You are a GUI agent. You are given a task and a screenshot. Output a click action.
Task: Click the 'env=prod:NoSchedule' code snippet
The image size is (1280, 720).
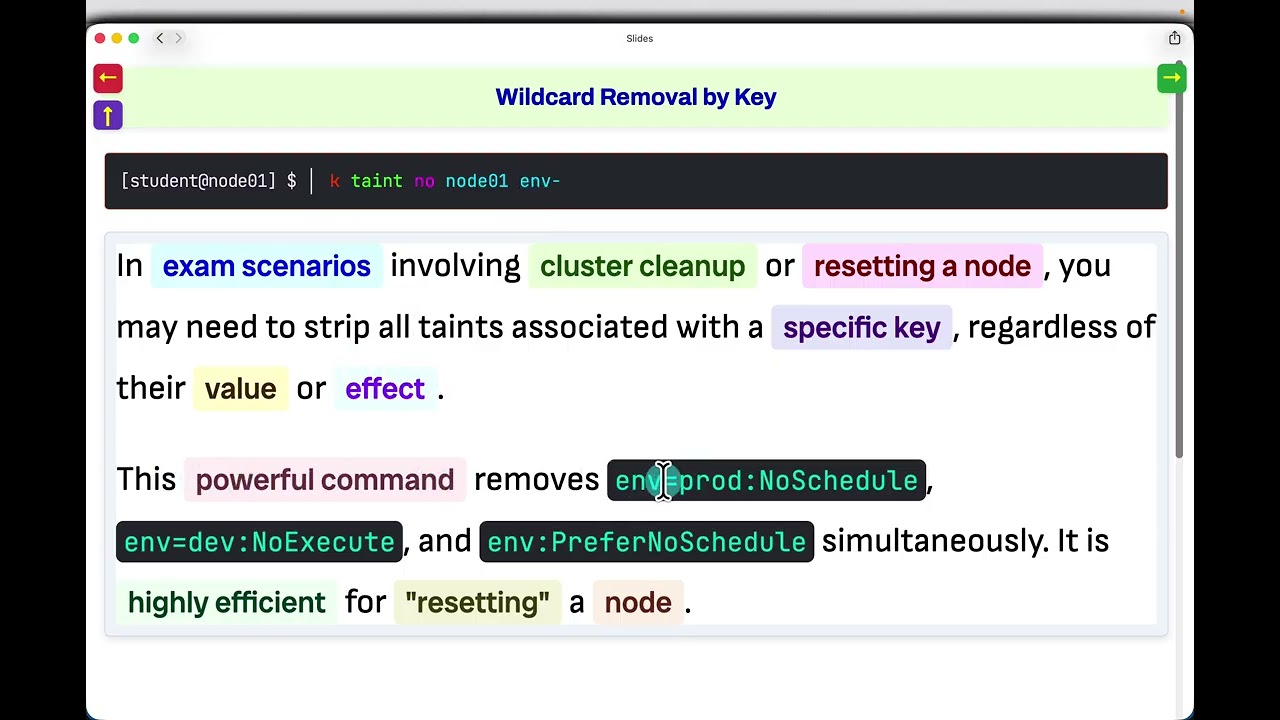click(x=767, y=481)
